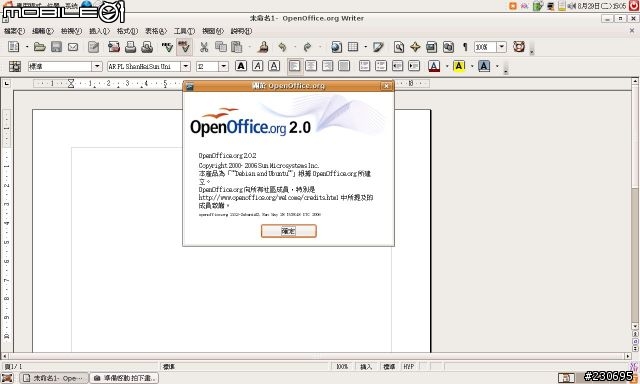
Task: Click the Print File Directly icon
Action: 131,47
